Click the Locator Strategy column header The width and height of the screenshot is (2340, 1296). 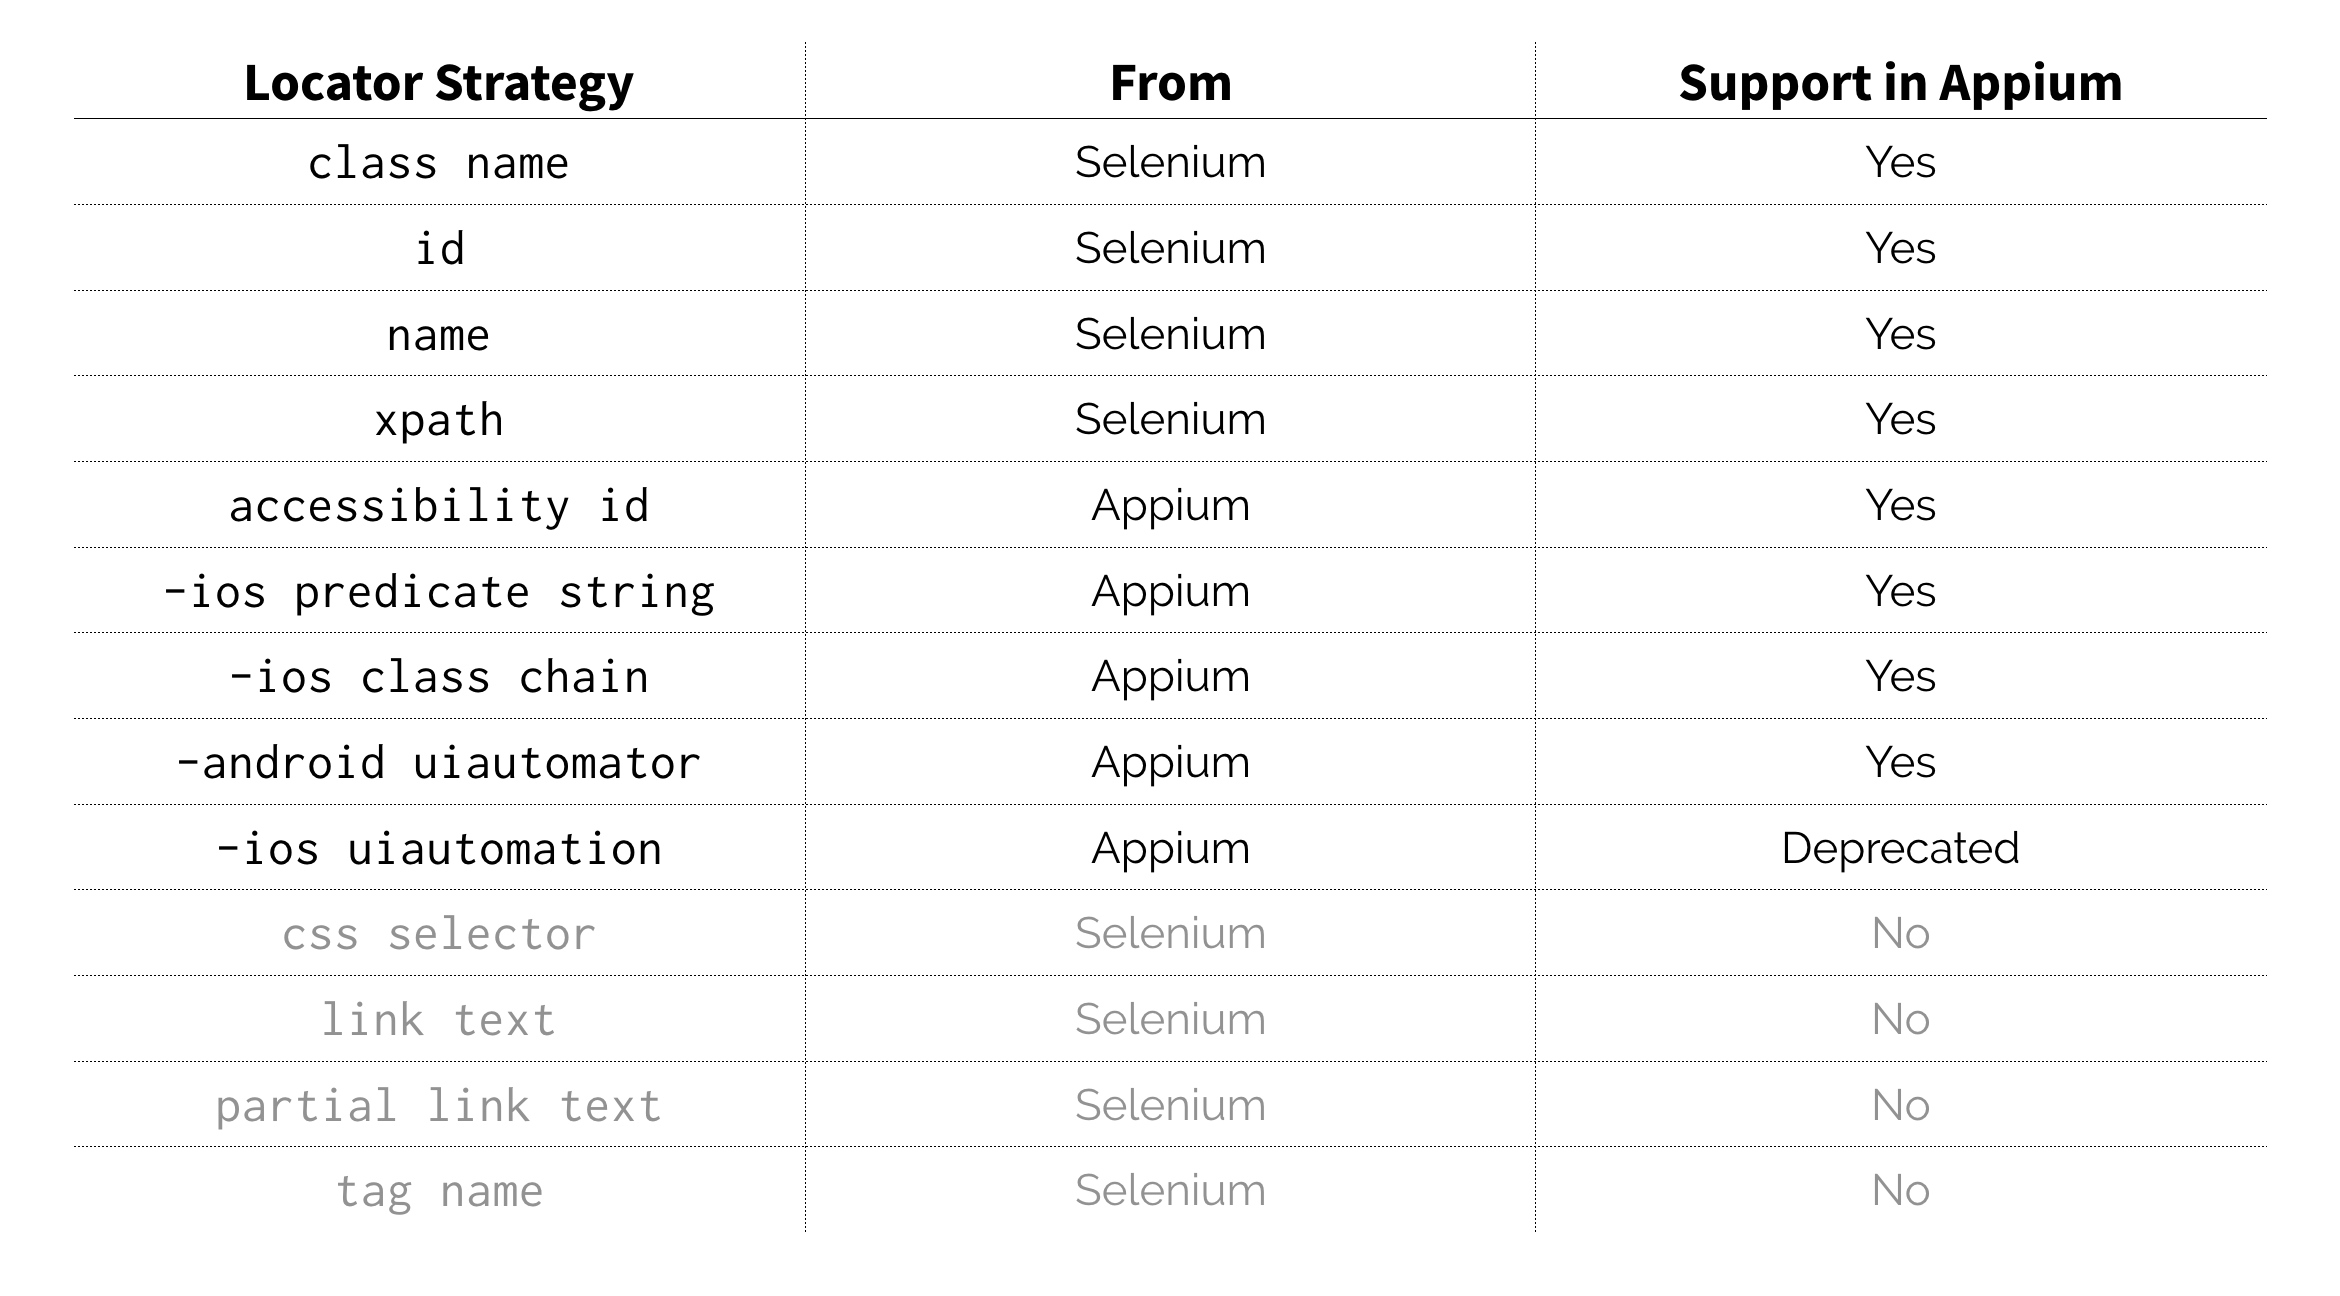point(438,83)
